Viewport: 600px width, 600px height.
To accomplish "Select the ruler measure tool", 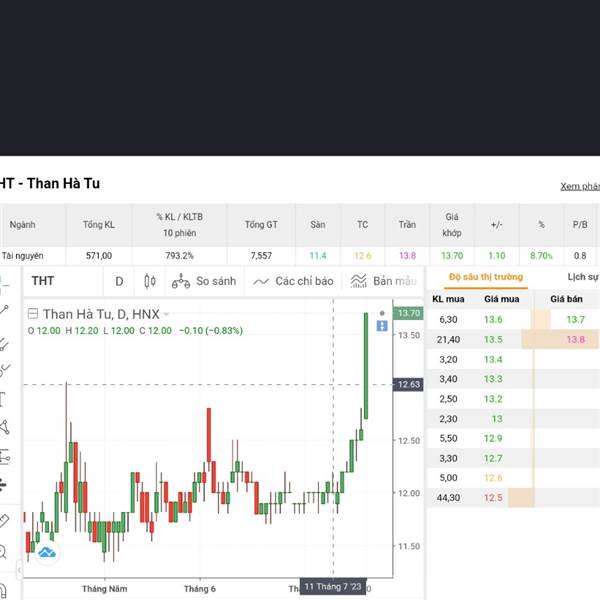I will pyautogui.click(x=4, y=520).
